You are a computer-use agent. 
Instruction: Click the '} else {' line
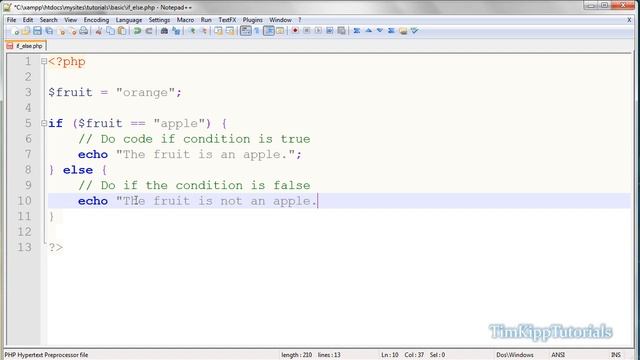(x=78, y=170)
